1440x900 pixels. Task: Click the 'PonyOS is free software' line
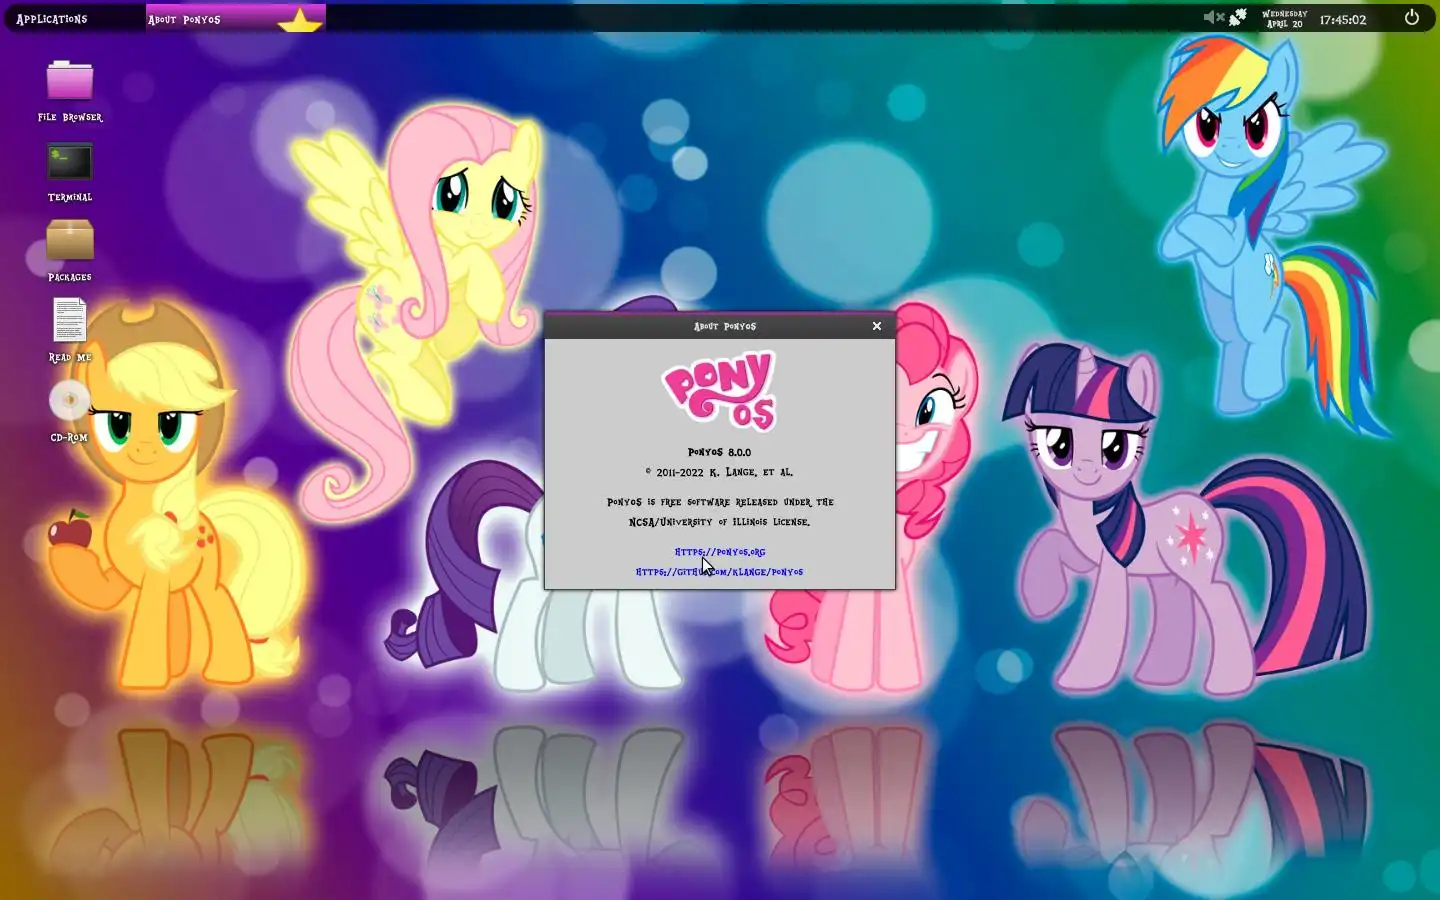[720, 502]
